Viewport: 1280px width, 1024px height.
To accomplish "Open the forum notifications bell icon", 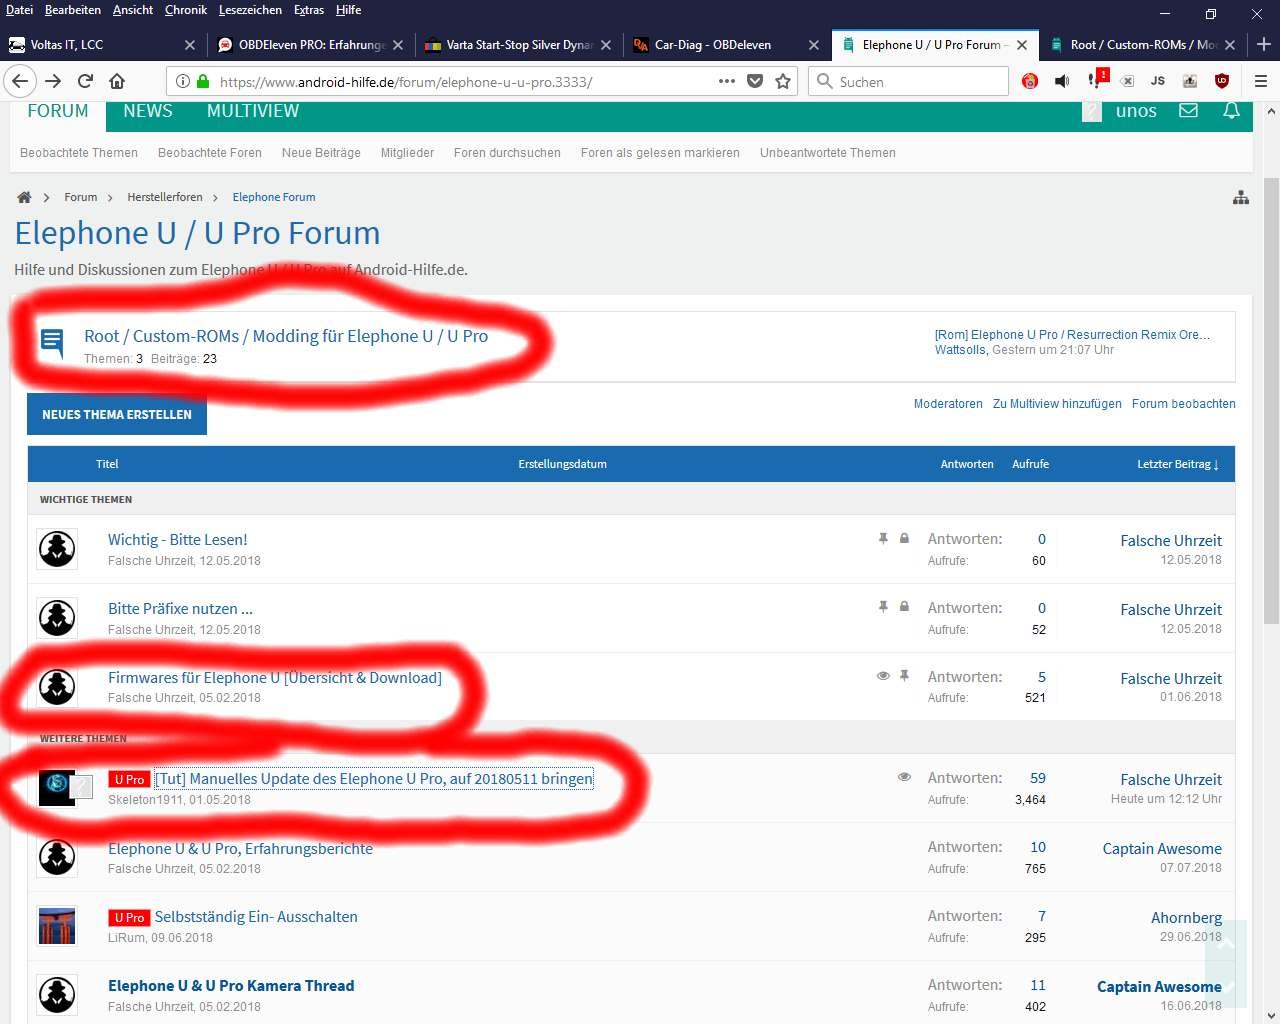I will [x=1232, y=111].
